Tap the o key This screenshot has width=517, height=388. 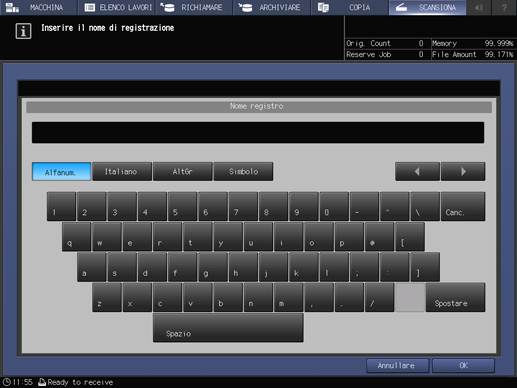click(319, 237)
